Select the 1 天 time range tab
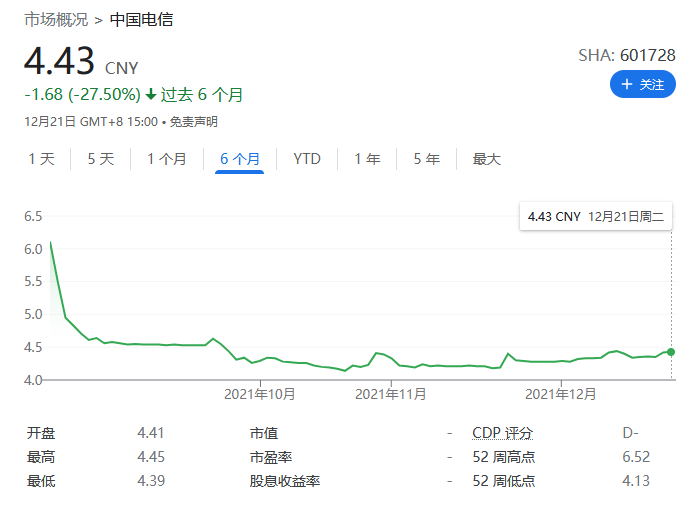 click(x=42, y=159)
